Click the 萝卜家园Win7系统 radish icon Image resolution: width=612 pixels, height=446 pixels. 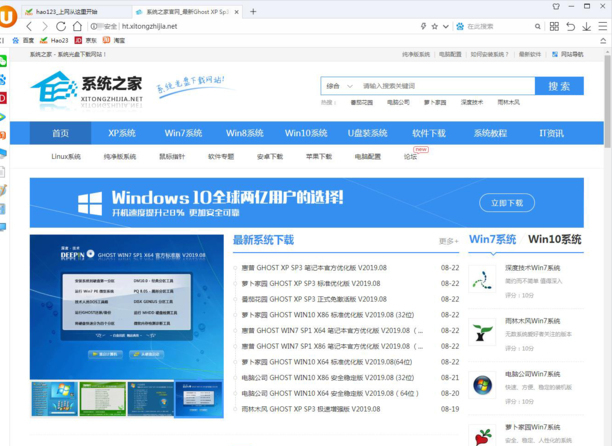[x=482, y=436]
